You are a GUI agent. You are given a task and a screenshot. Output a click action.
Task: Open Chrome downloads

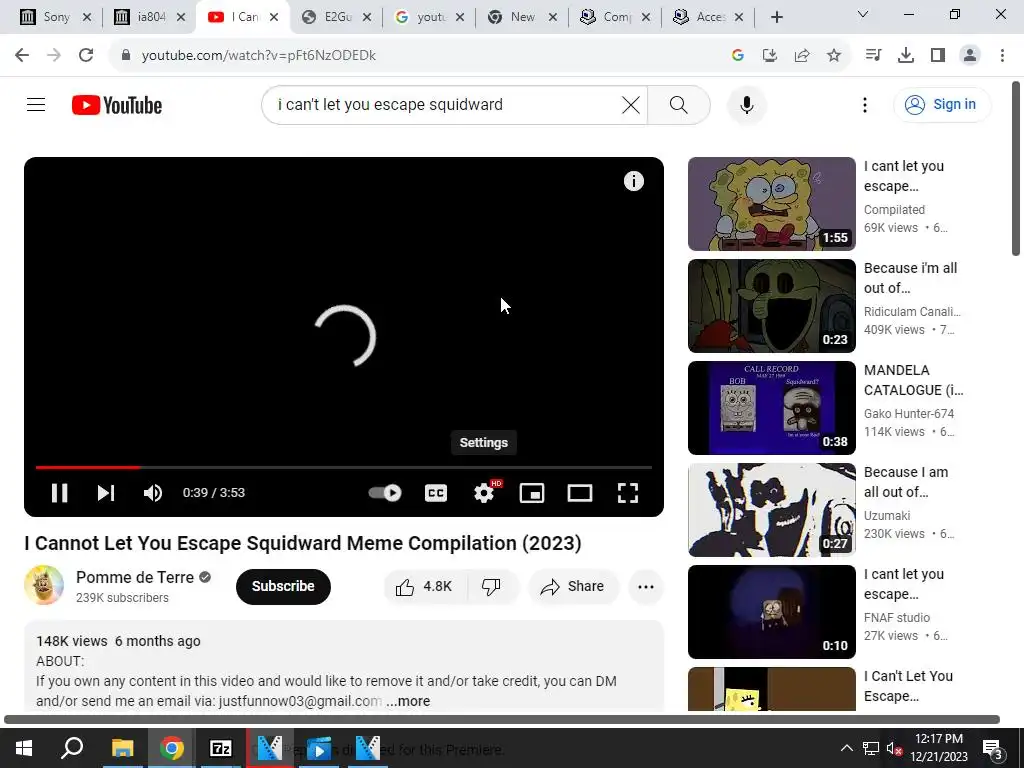click(x=906, y=56)
